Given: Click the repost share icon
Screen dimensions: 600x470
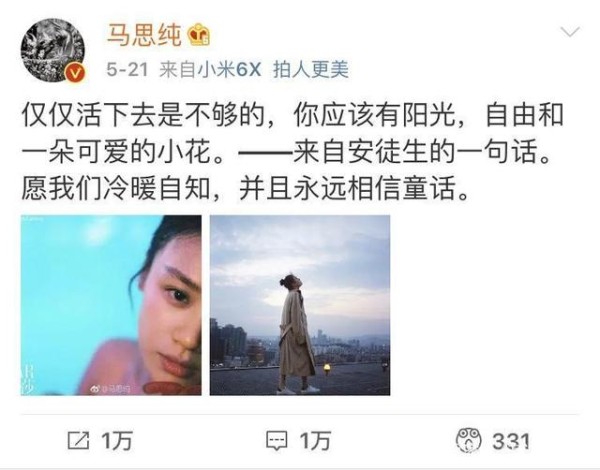Looking at the screenshot, I should (78, 441).
